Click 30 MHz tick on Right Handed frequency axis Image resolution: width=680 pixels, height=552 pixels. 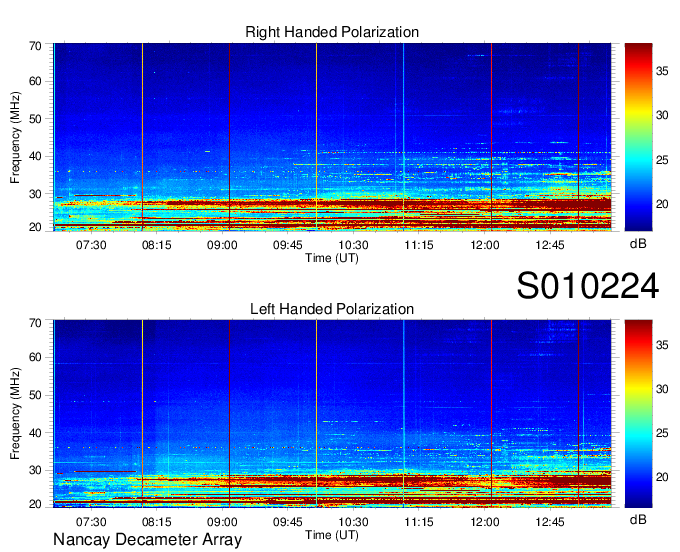pyautogui.click(x=35, y=194)
